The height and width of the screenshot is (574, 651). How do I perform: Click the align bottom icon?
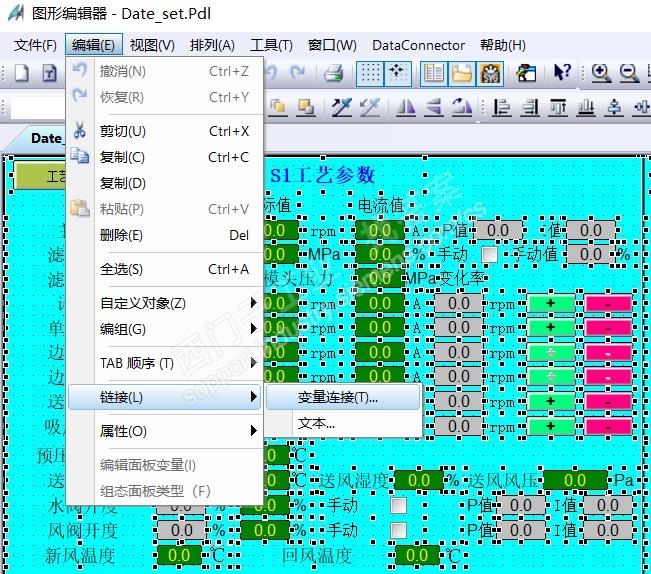(x=586, y=107)
